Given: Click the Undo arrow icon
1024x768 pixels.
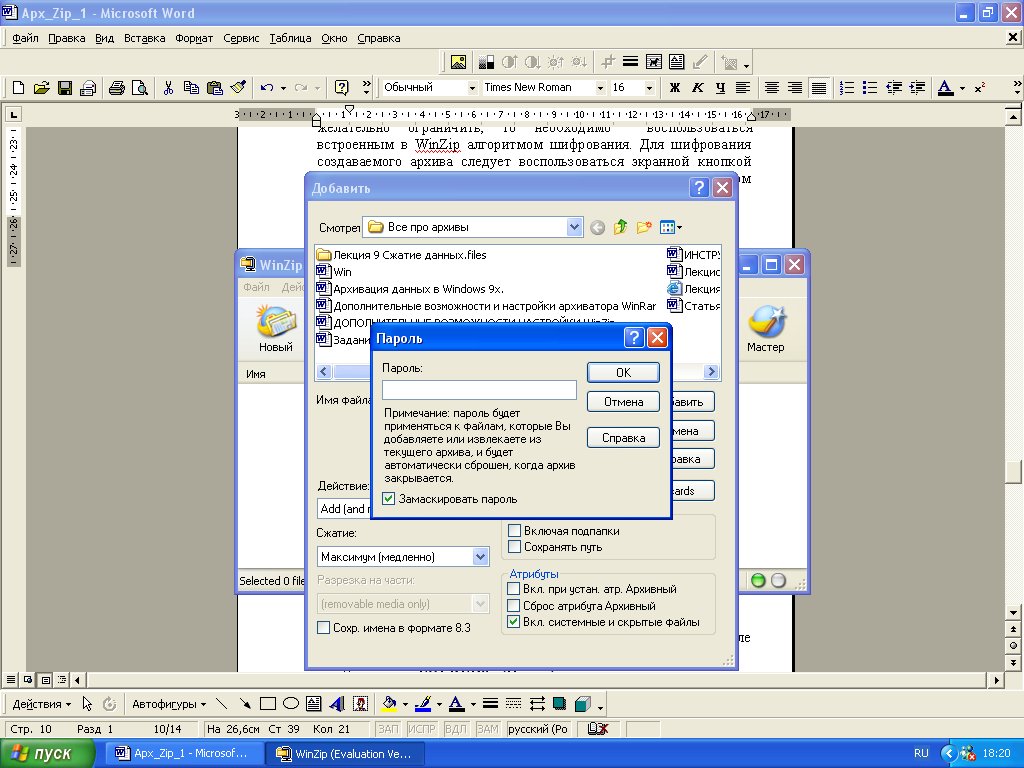Looking at the screenshot, I should click(266, 88).
